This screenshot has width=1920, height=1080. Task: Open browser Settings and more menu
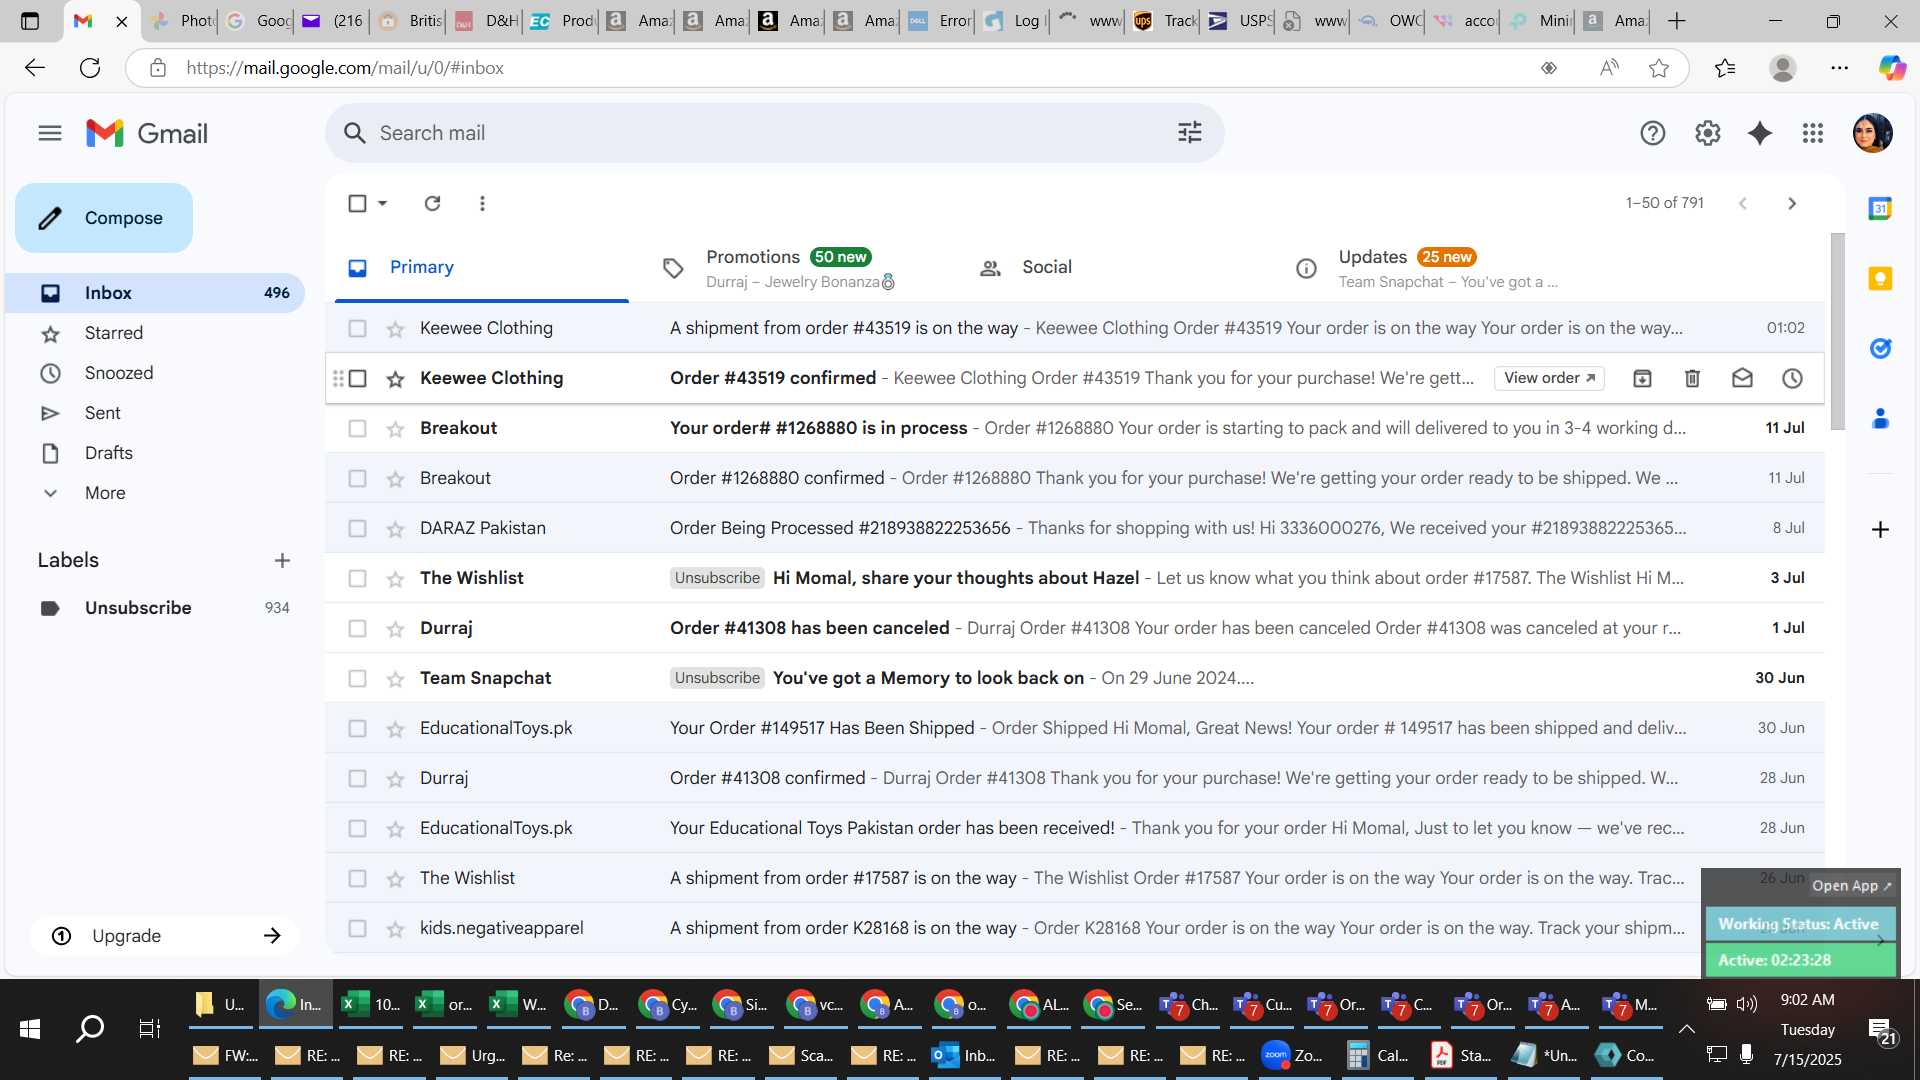[1839, 68]
